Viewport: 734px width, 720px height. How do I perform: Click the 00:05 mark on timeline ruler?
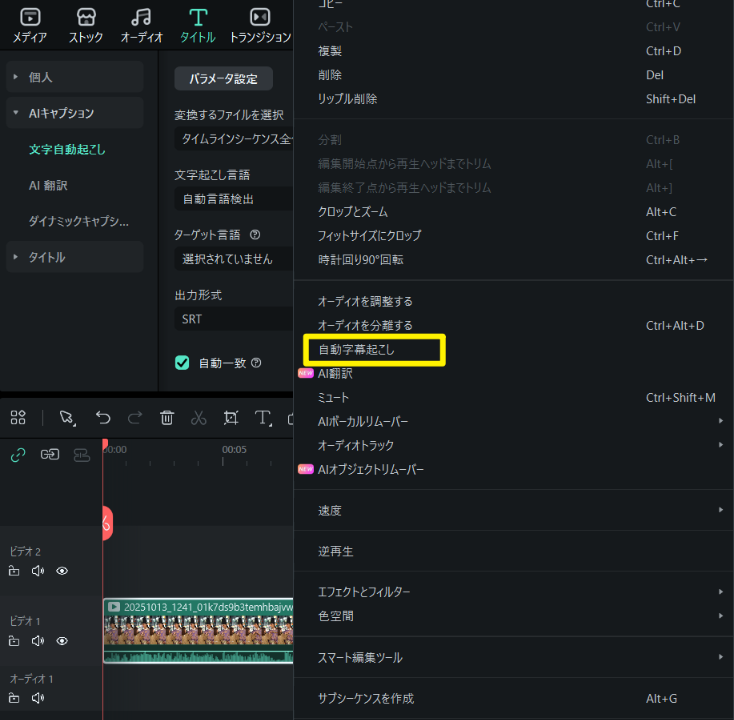234,449
